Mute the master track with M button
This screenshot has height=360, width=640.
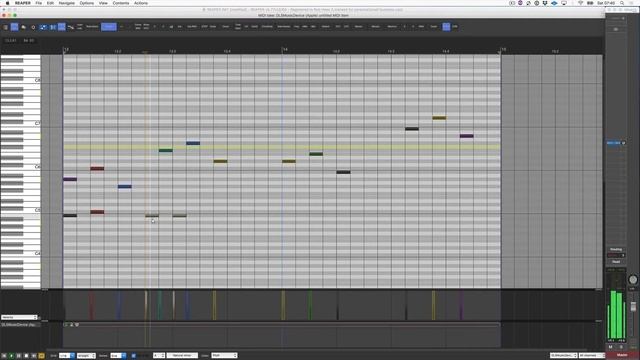click(x=611, y=347)
